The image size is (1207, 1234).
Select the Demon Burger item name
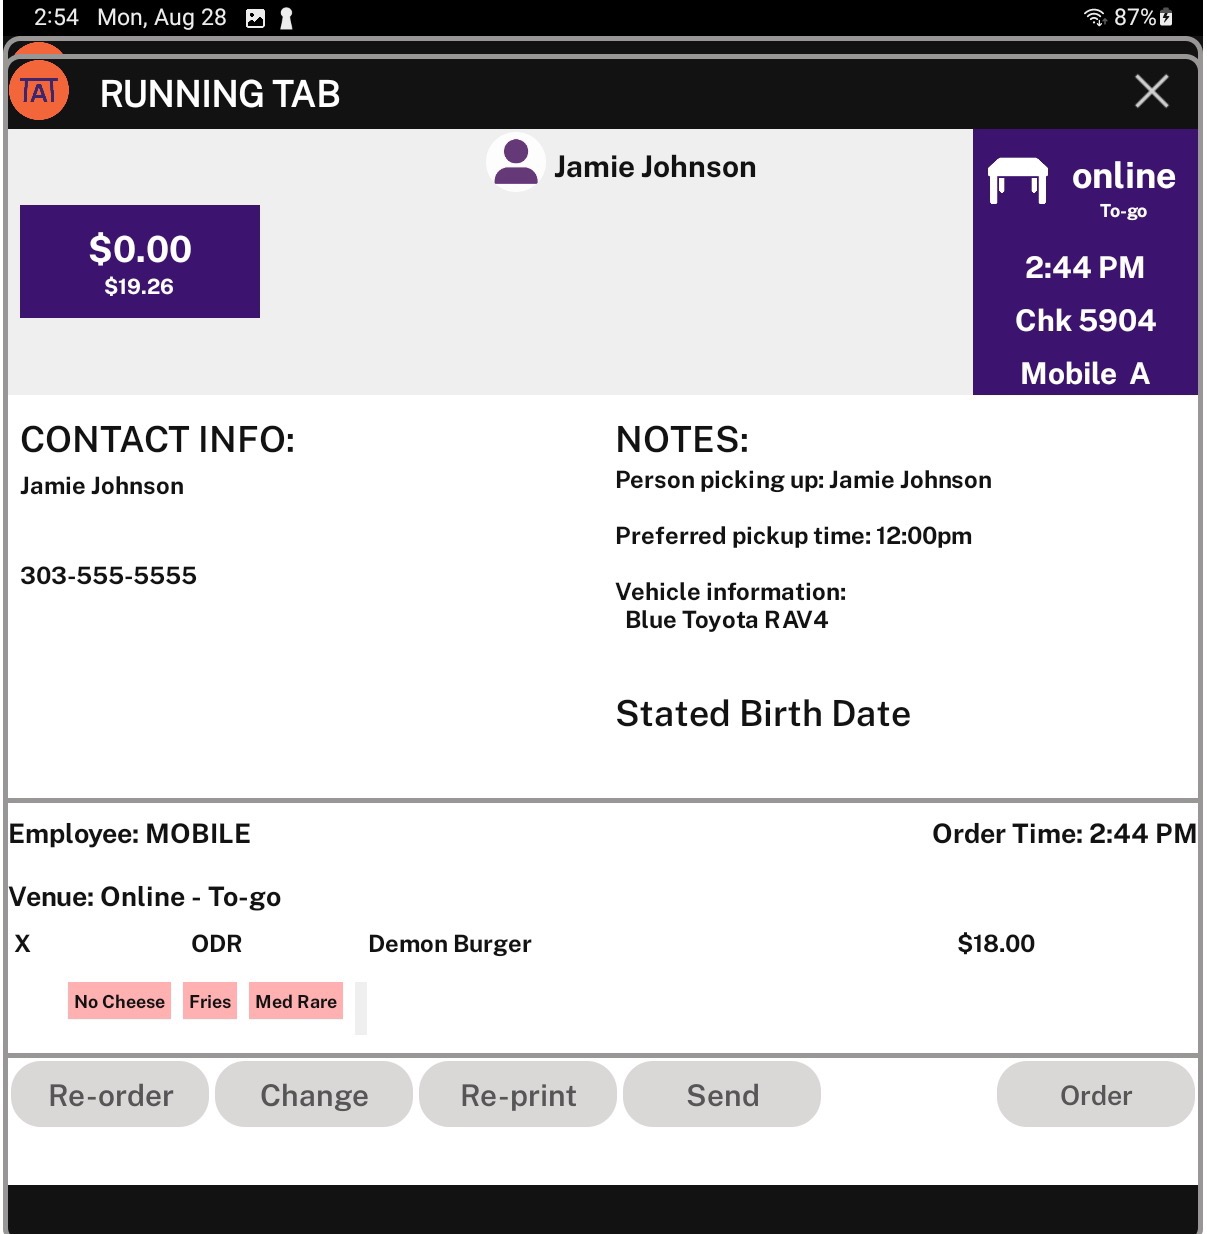(x=450, y=944)
